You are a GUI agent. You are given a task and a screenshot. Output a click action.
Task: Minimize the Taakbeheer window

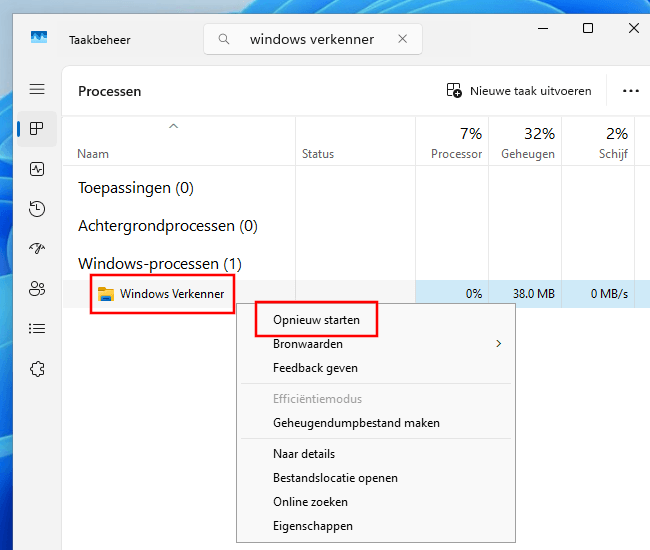[543, 29]
